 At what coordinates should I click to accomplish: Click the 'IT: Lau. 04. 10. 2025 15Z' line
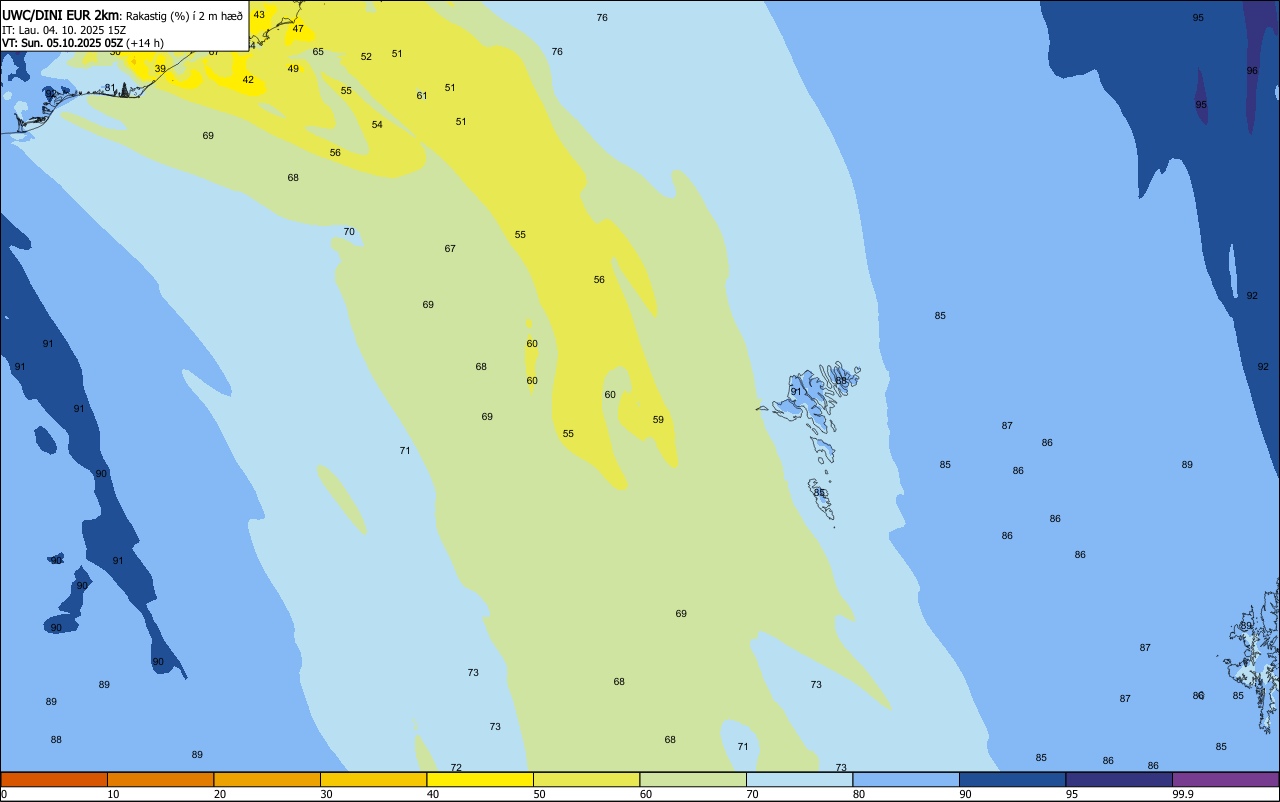coord(64,30)
